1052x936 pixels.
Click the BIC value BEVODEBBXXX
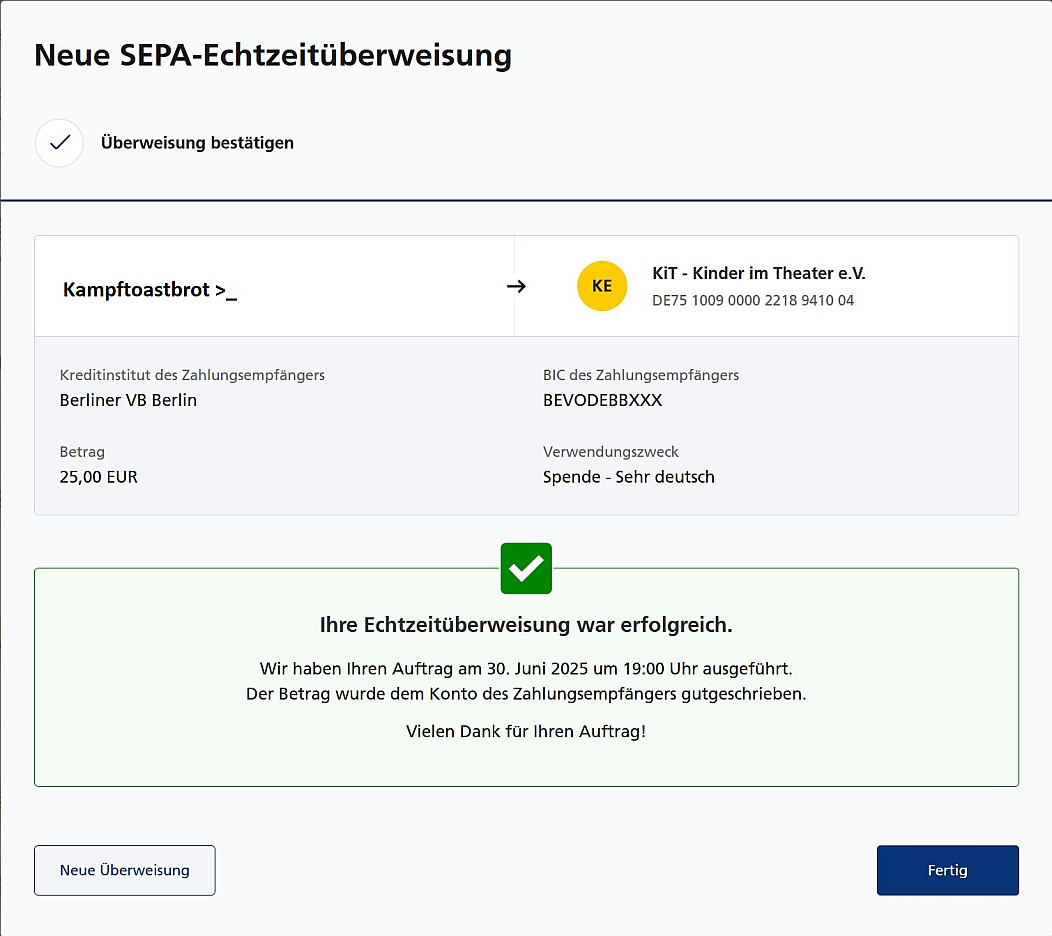602,400
